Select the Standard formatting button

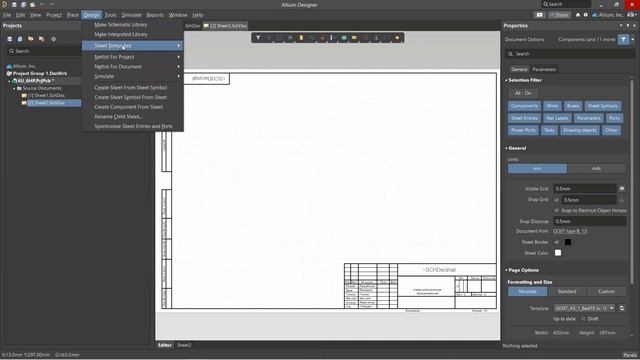567,291
